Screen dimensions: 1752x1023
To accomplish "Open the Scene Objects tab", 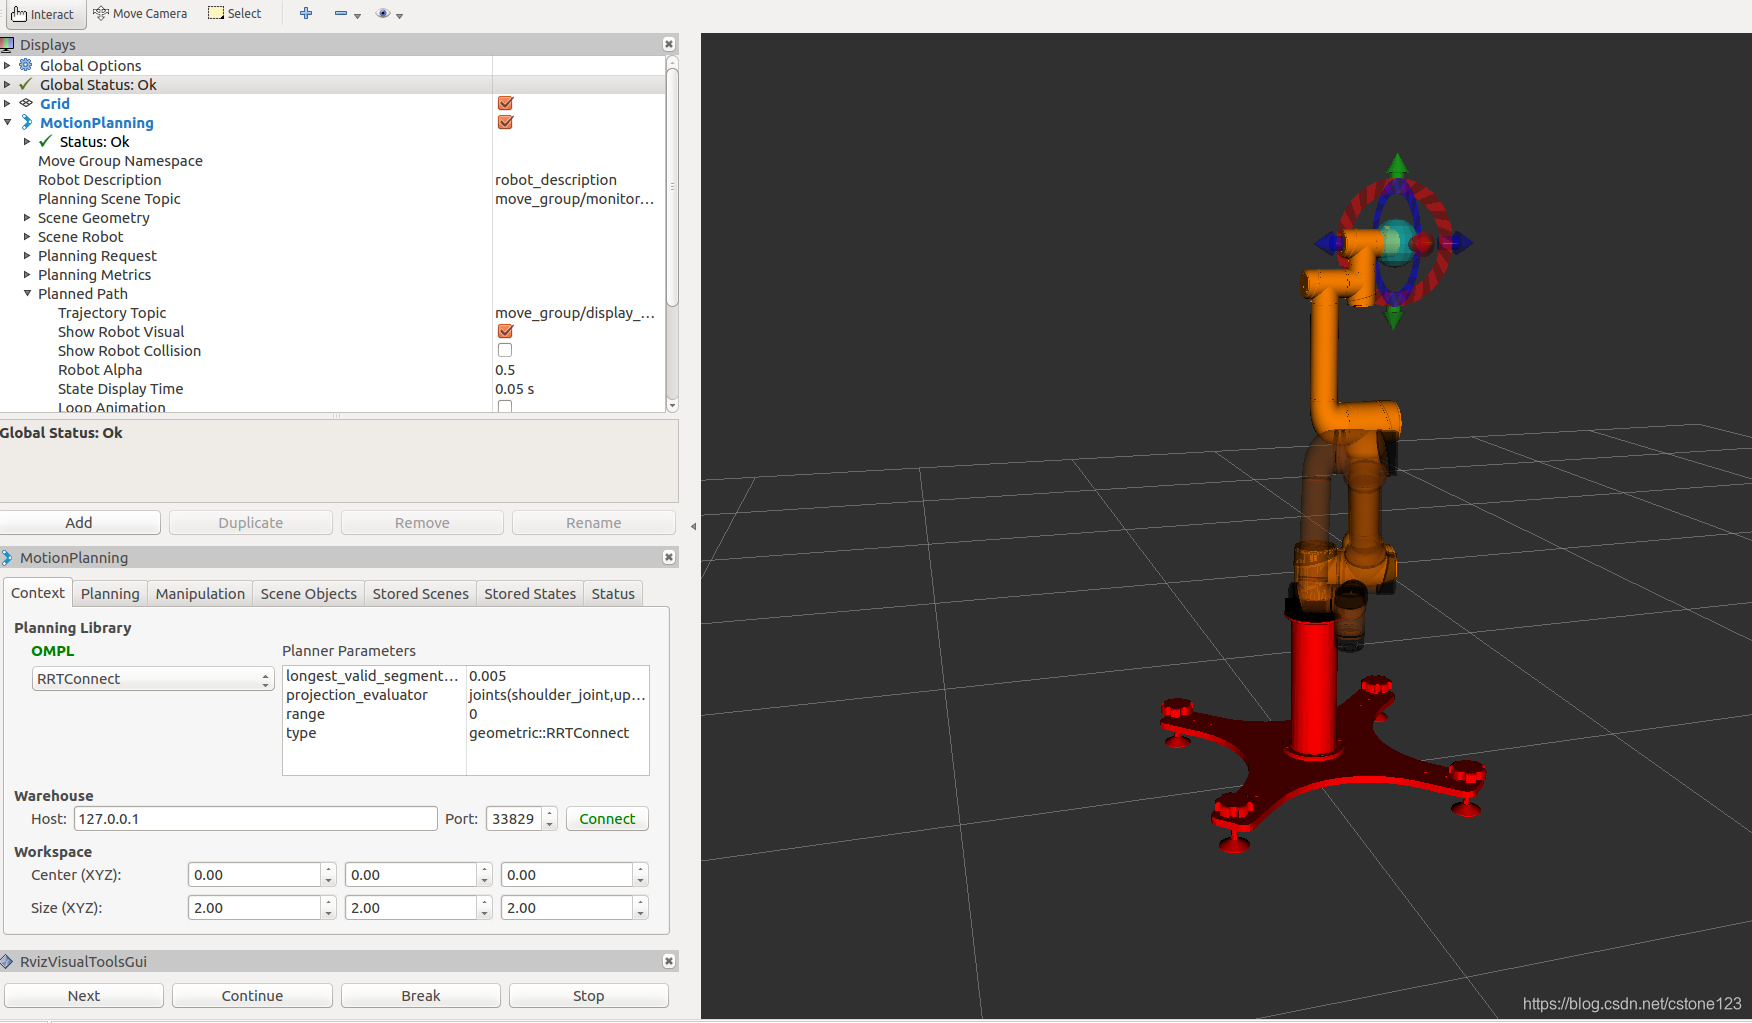I will point(308,593).
